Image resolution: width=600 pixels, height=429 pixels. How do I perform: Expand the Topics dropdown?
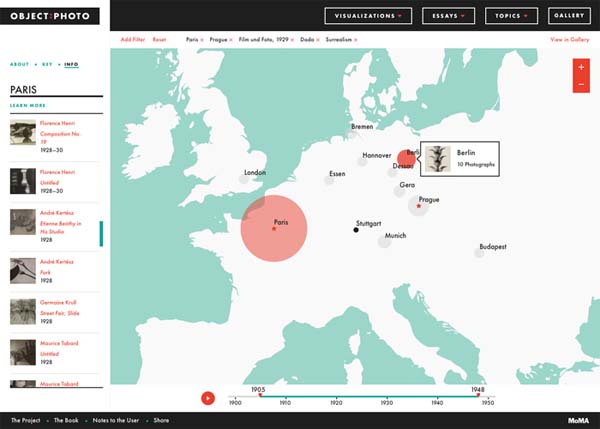[511, 16]
